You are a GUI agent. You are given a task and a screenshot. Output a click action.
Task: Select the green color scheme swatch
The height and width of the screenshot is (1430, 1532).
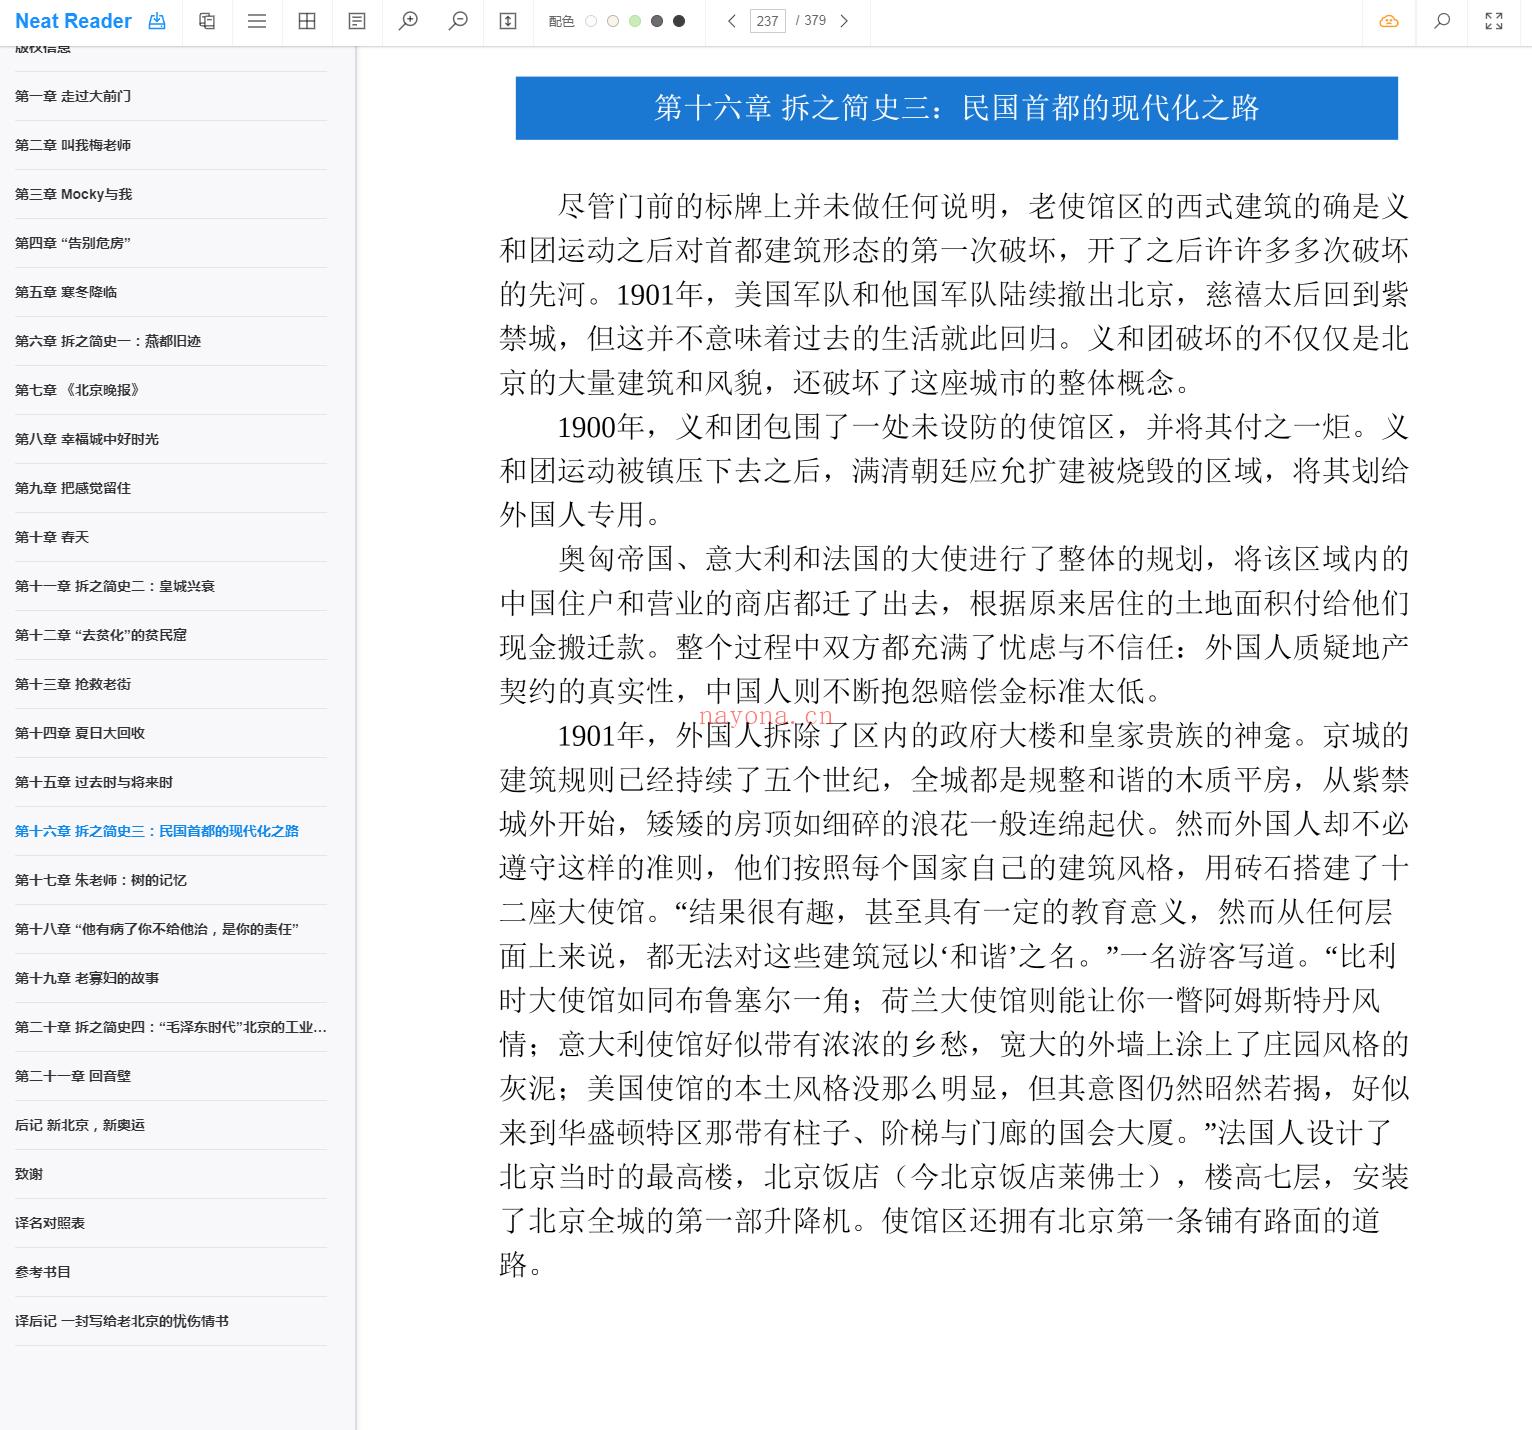coord(635,21)
